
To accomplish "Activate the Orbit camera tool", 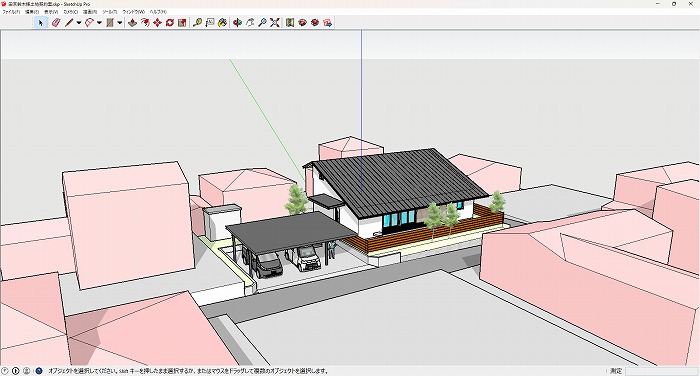I will 238,23.
